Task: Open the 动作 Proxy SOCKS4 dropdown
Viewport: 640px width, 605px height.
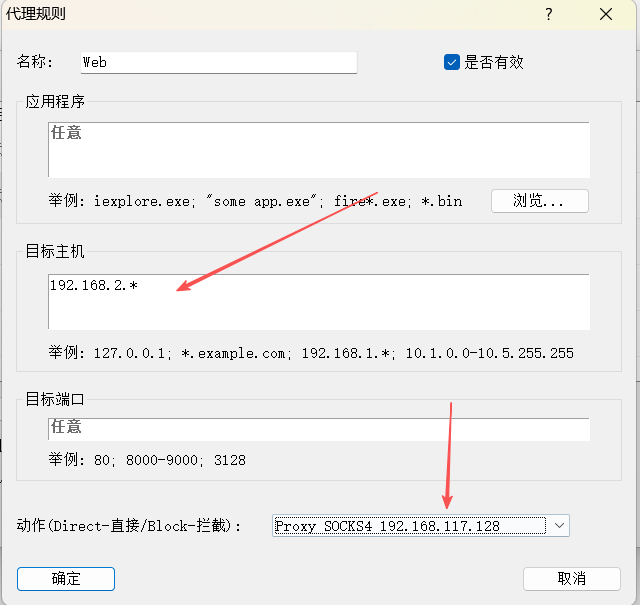Action: pos(420,525)
